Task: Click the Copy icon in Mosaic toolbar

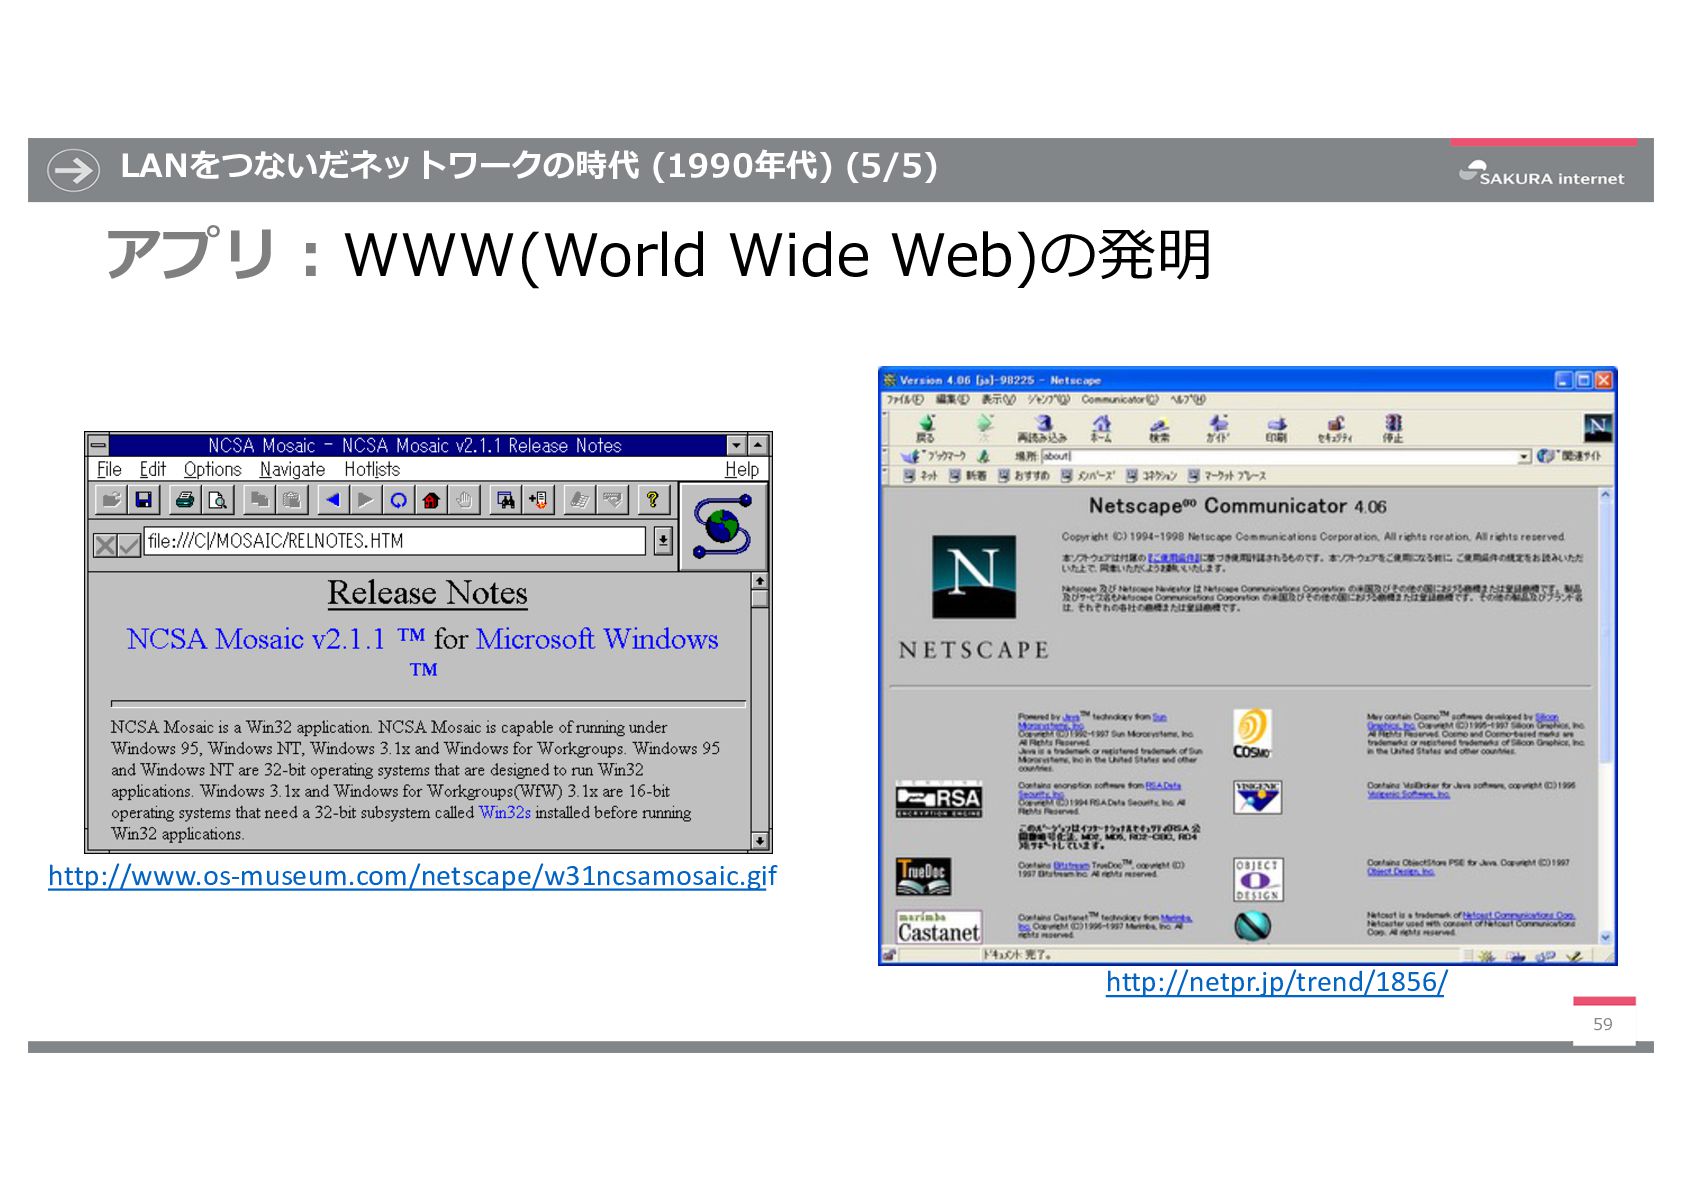Action: tap(259, 499)
